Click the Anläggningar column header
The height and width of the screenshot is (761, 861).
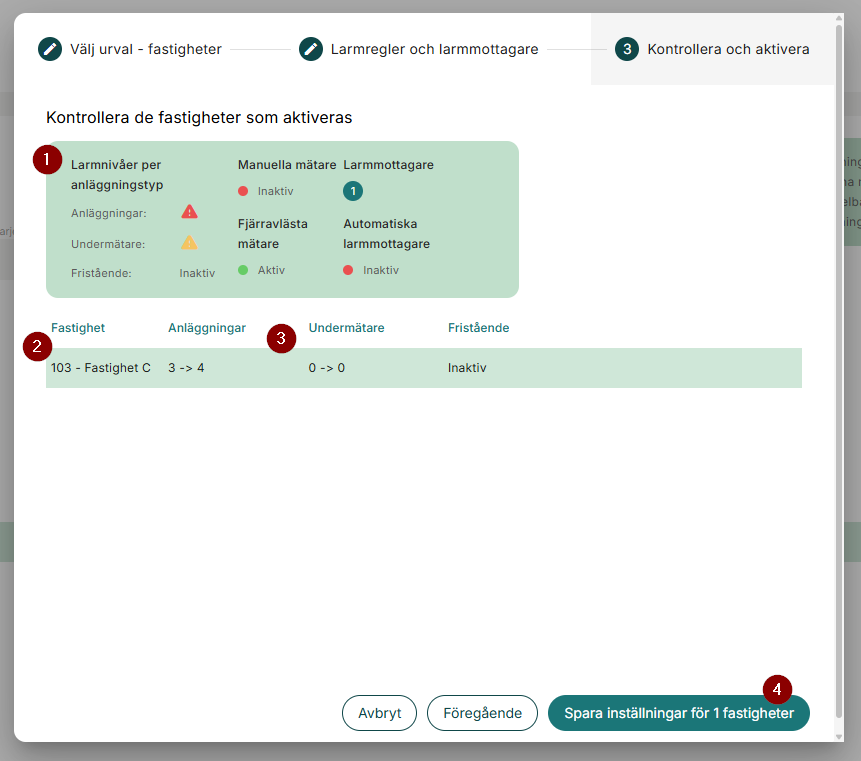point(206,328)
